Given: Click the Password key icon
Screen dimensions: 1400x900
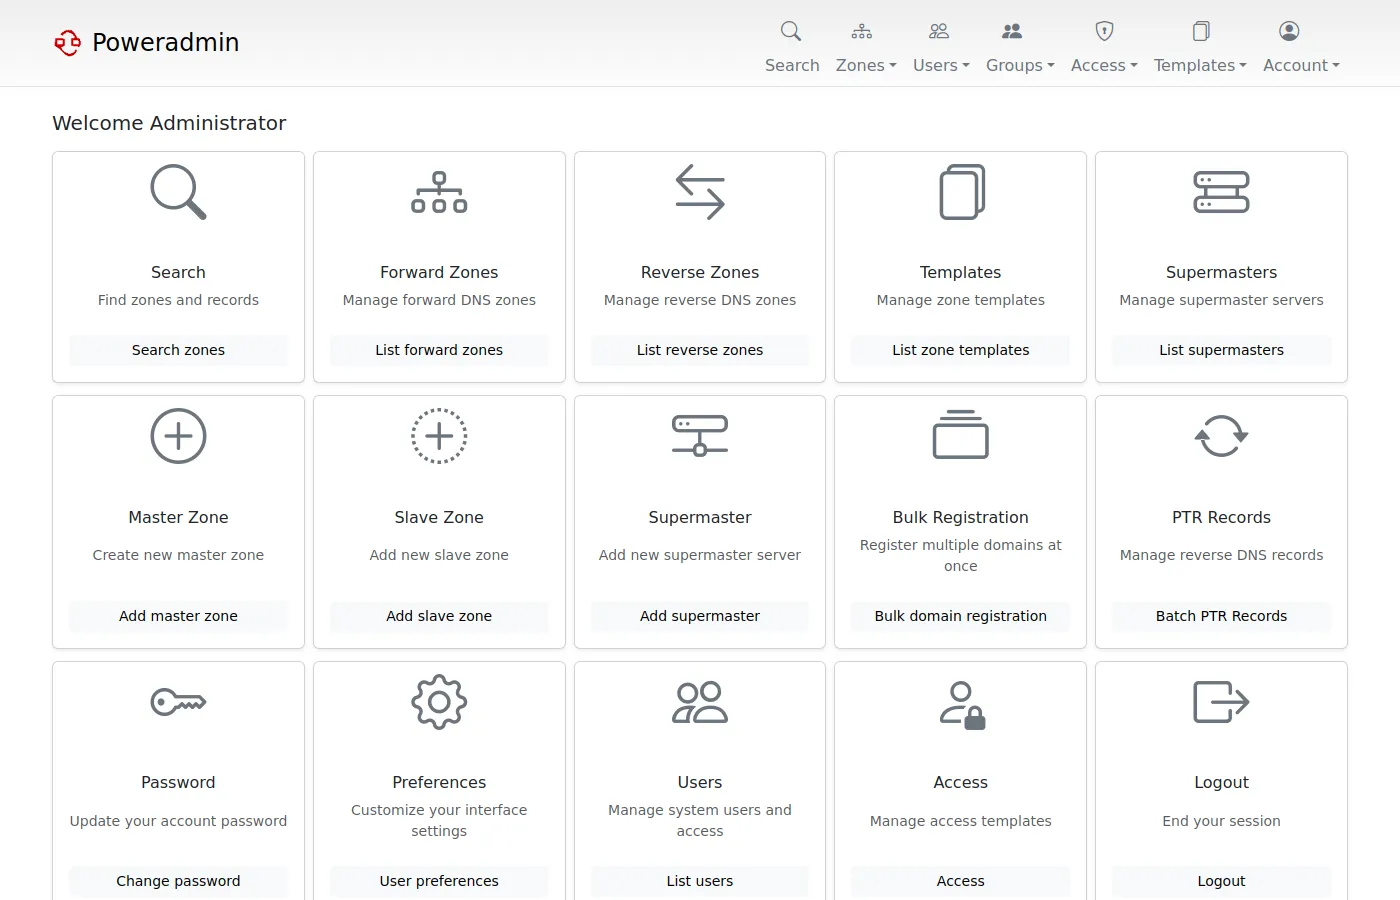Looking at the screenshot, I should (x=178, y=702).
